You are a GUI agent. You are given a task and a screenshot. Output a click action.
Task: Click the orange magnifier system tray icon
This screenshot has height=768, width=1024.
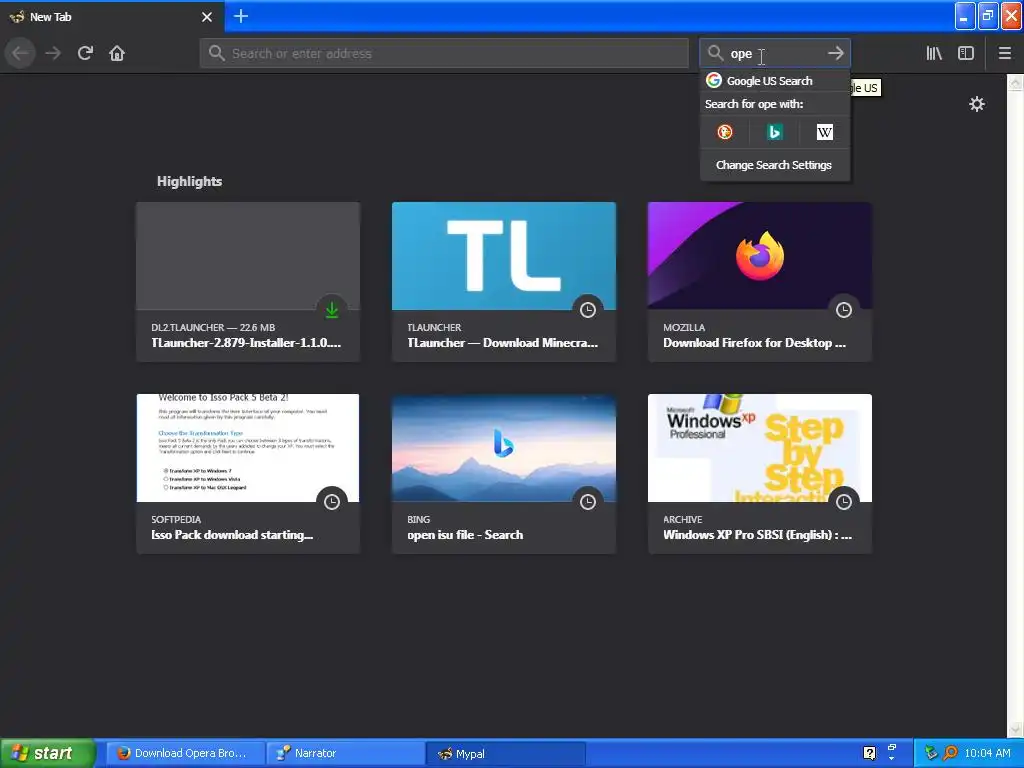pyautogui.click(x=950, y=753)
